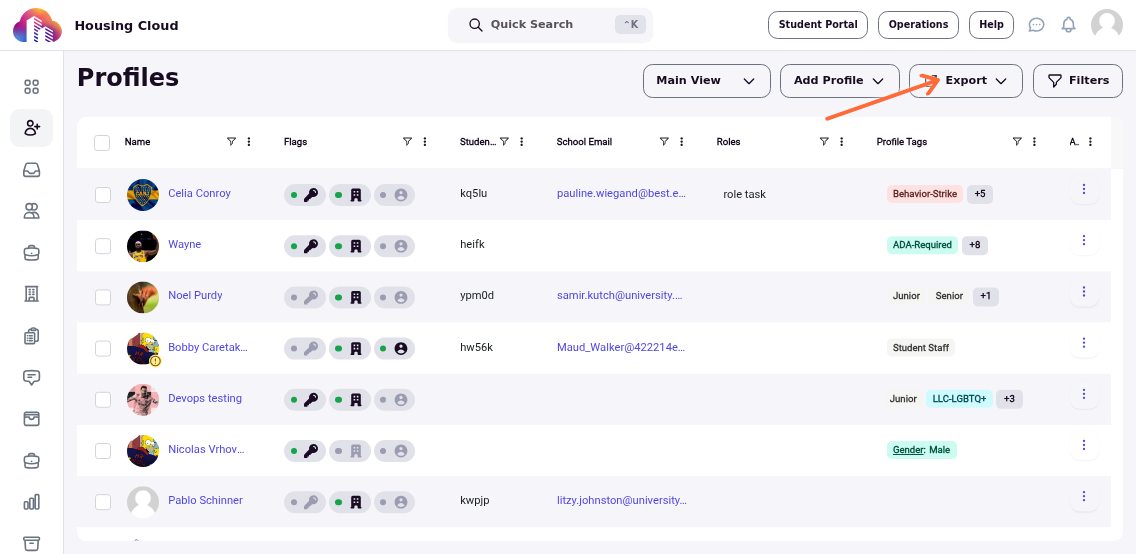The image size is (1136, 554).
Task: Open the chat message sidebar icon
Action: click(31, 377)
